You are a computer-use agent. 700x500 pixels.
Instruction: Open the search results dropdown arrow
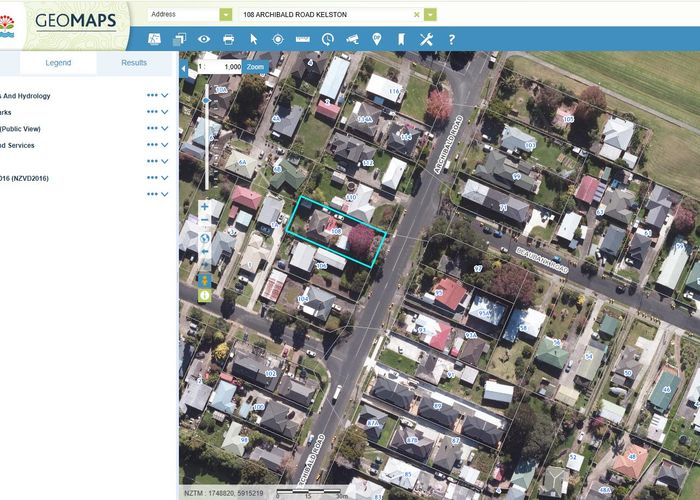430,14
